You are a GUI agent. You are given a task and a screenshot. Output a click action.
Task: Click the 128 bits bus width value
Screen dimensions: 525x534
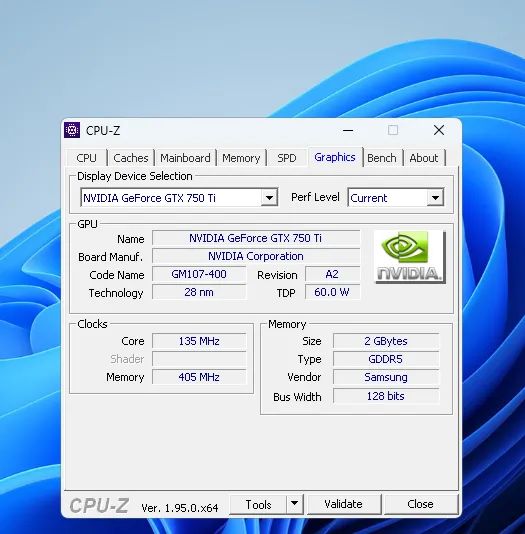386,396
